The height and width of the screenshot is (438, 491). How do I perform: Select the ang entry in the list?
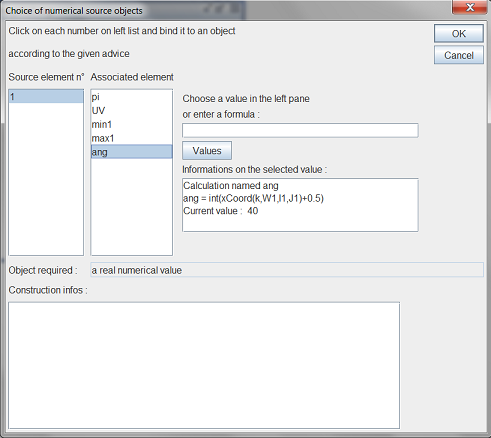[x=132, y=152]
